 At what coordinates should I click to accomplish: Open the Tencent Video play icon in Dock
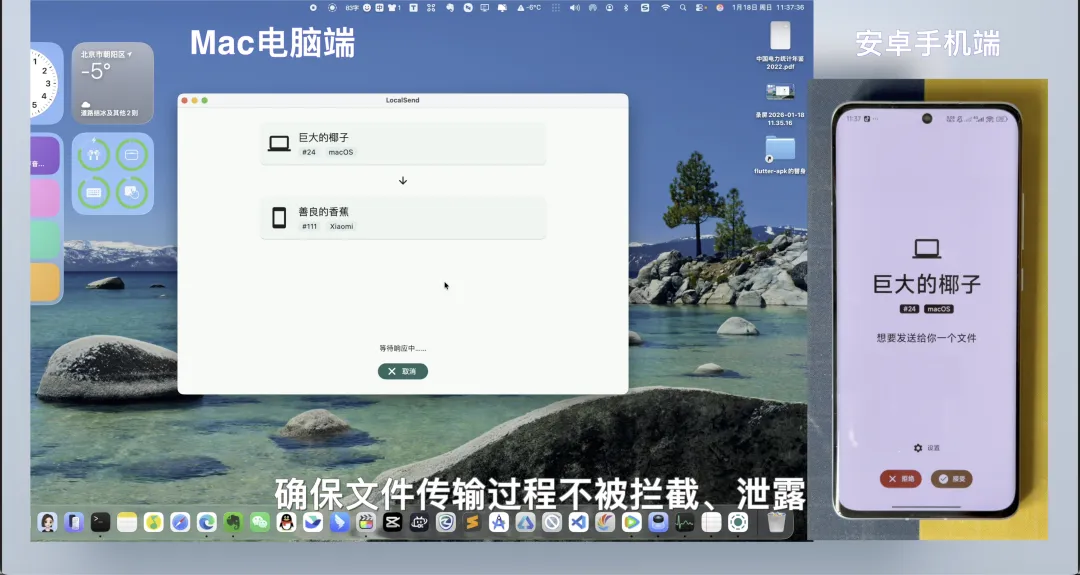(631, 523)
